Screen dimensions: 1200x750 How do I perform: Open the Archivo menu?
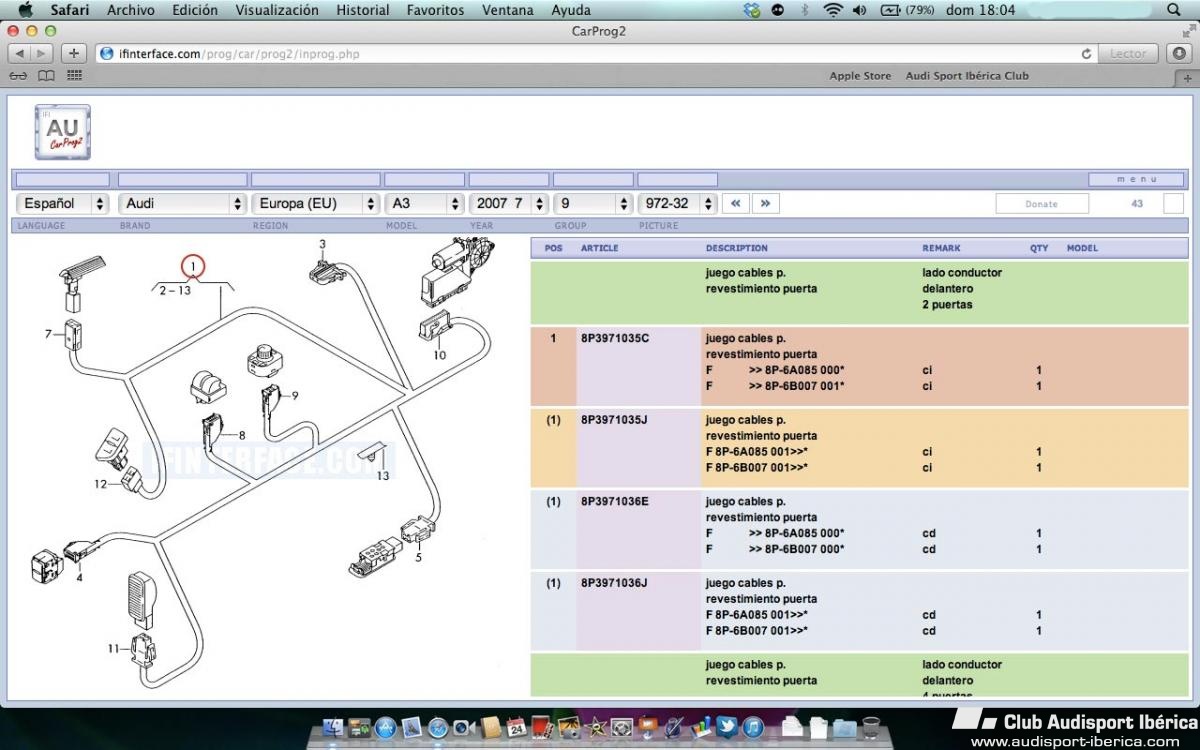(131, 10)
